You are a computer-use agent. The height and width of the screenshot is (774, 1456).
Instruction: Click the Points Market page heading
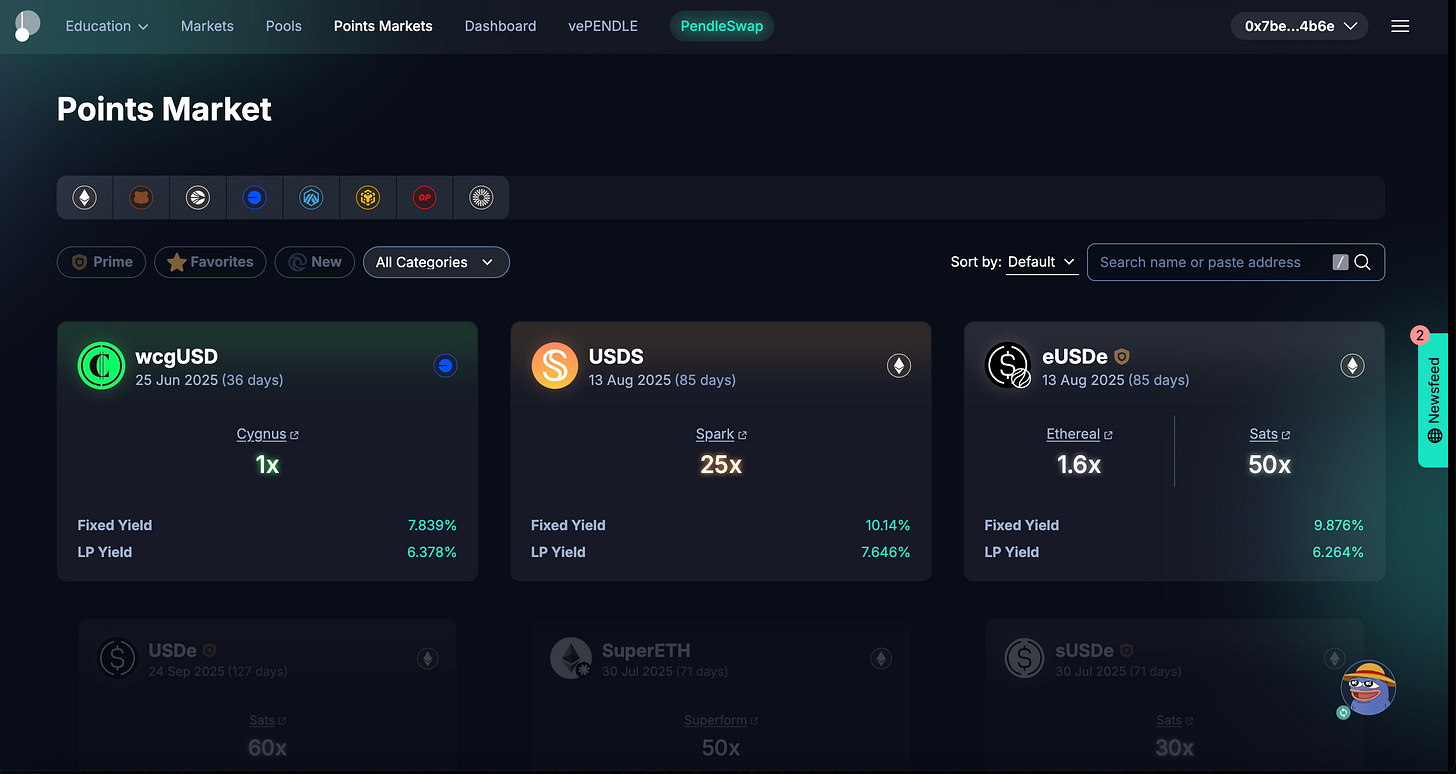[x=164, y=109]
